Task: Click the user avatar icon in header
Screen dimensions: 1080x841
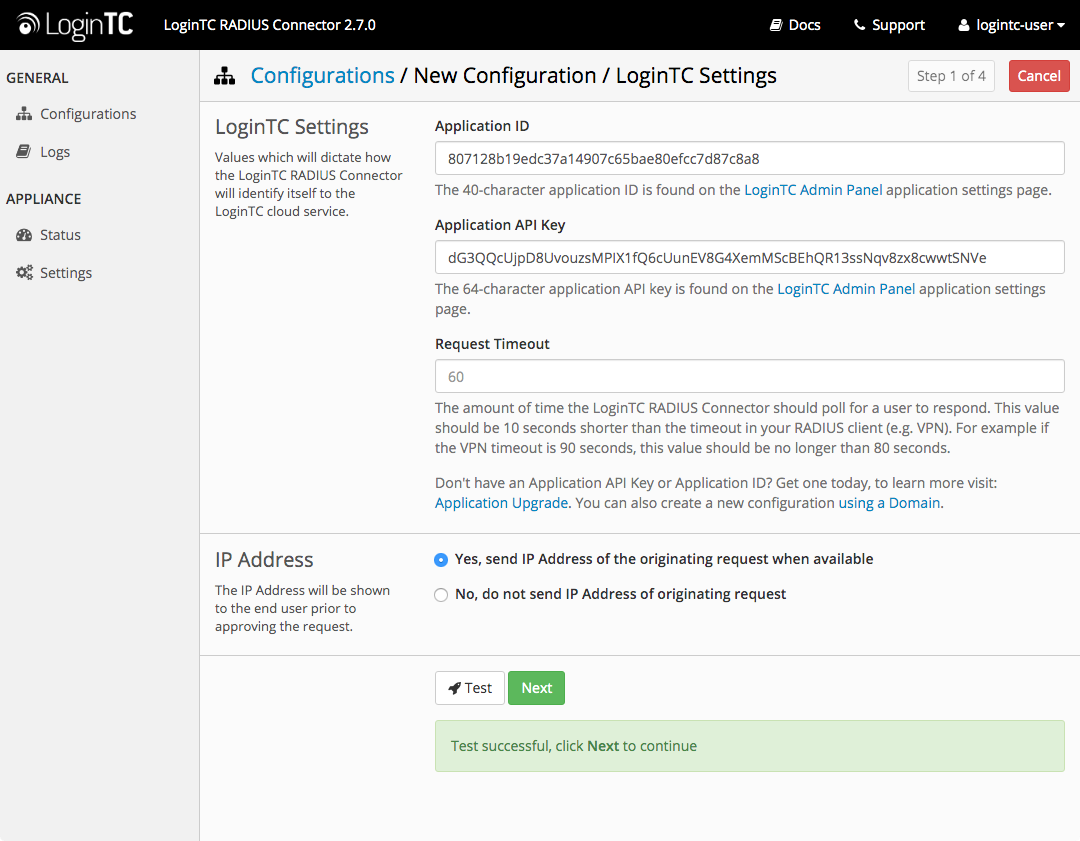Action: tap(964, 25)
